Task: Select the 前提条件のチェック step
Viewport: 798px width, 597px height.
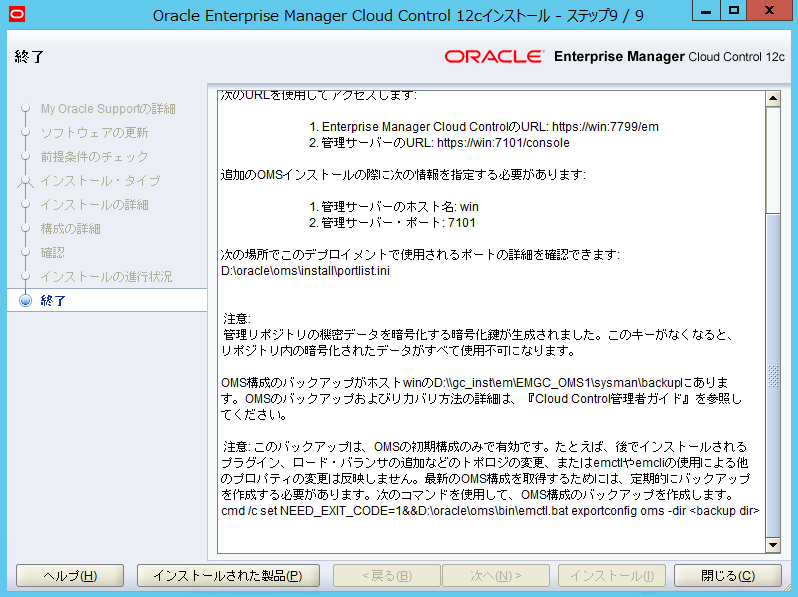Action: [94, 157]
